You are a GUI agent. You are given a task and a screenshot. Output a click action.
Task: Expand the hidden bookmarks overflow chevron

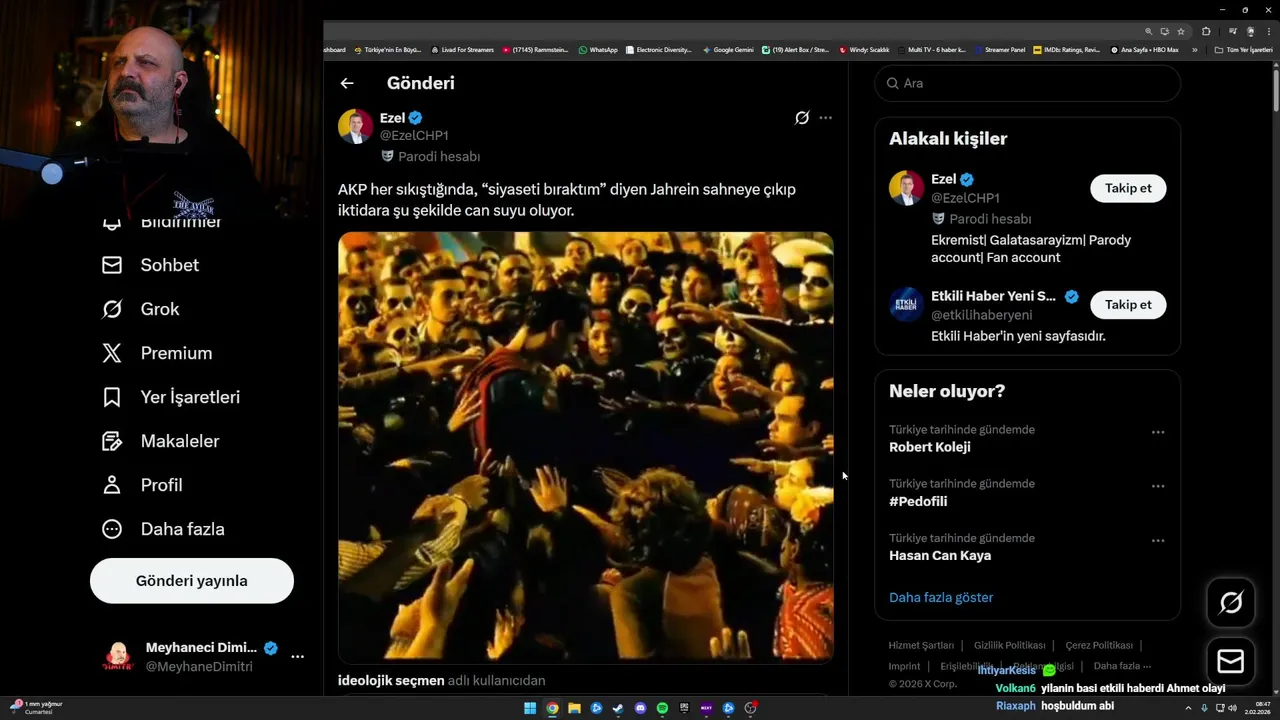1195,49
